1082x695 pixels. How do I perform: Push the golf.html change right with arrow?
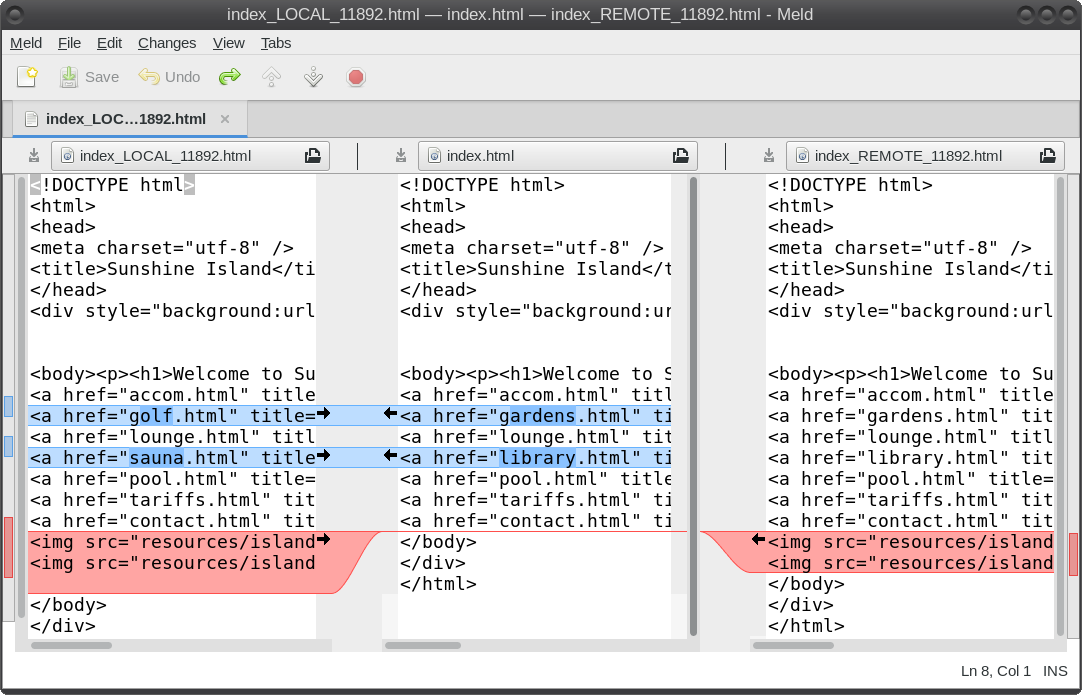pyautogui.click(x=323, y=413)
